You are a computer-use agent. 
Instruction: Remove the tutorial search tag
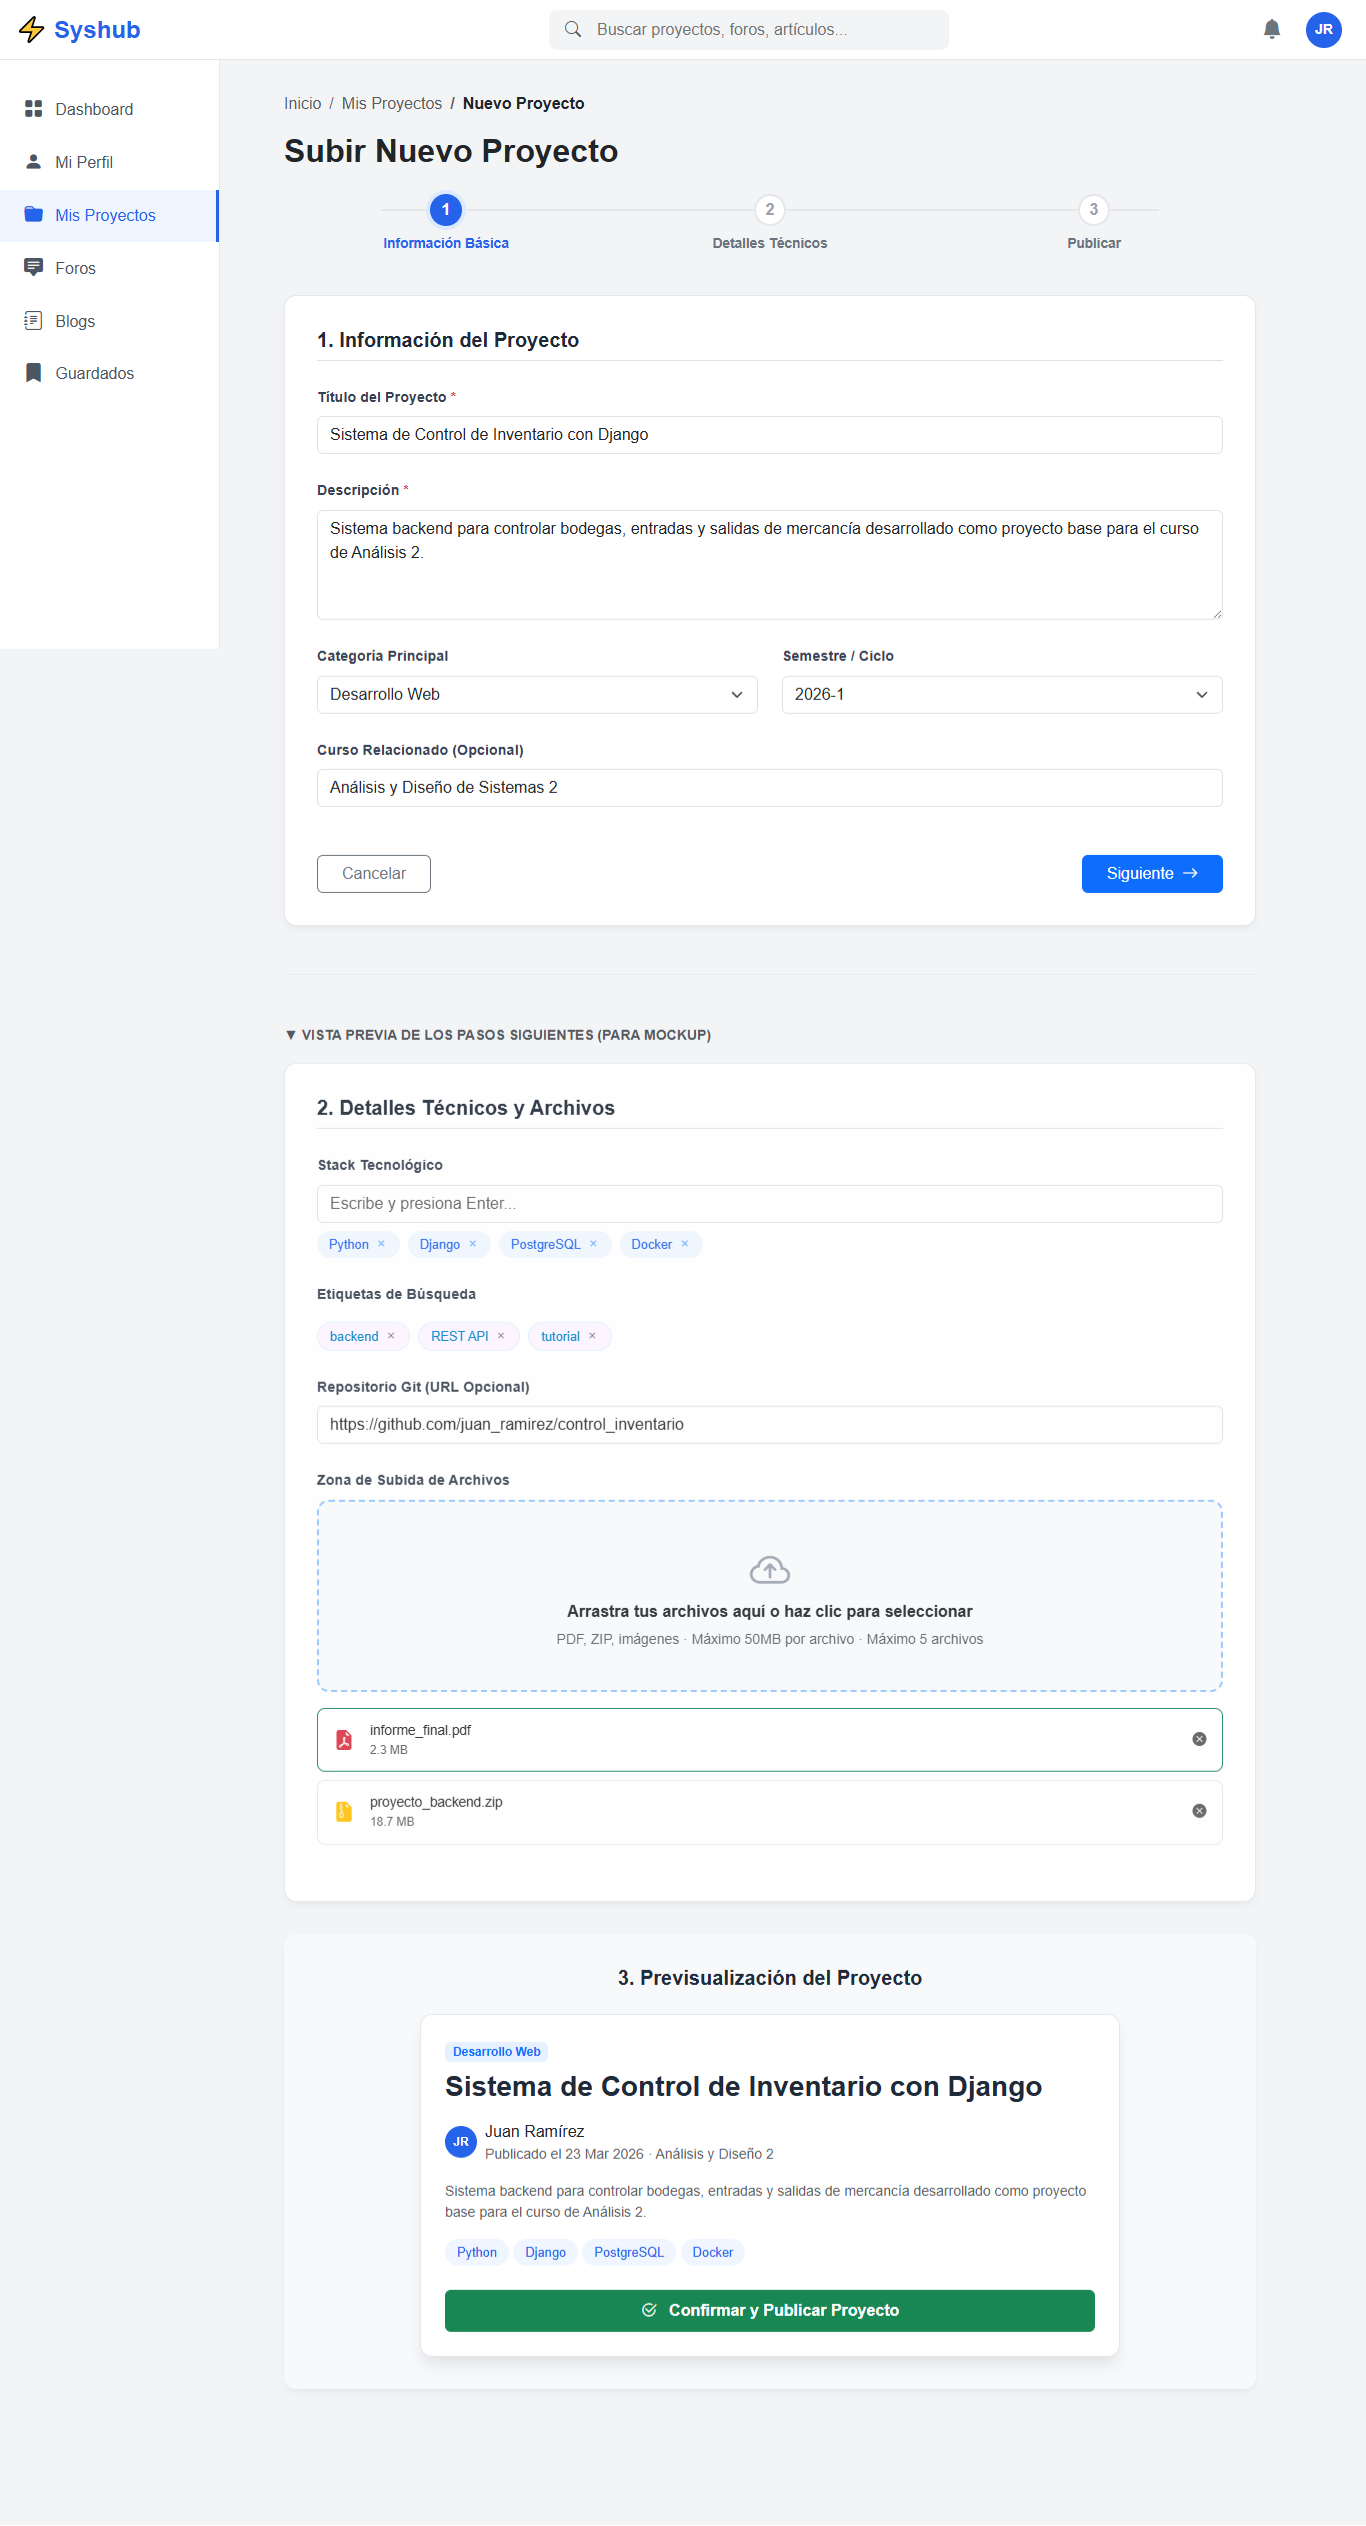click(x=592, y=1336)
